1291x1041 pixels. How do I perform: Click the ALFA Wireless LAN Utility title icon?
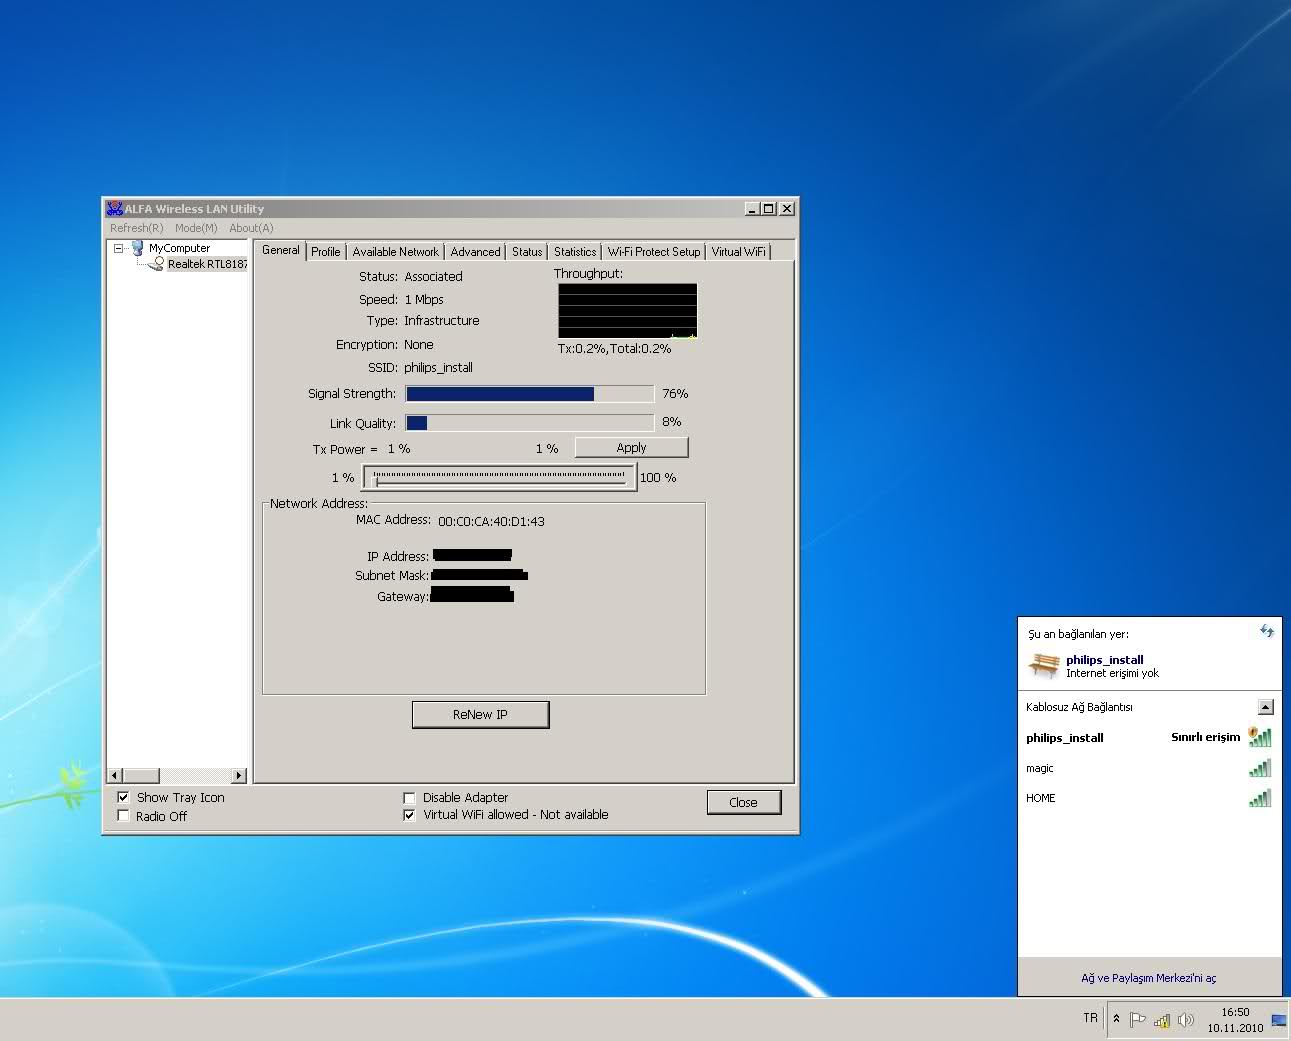tap(114, 208)
